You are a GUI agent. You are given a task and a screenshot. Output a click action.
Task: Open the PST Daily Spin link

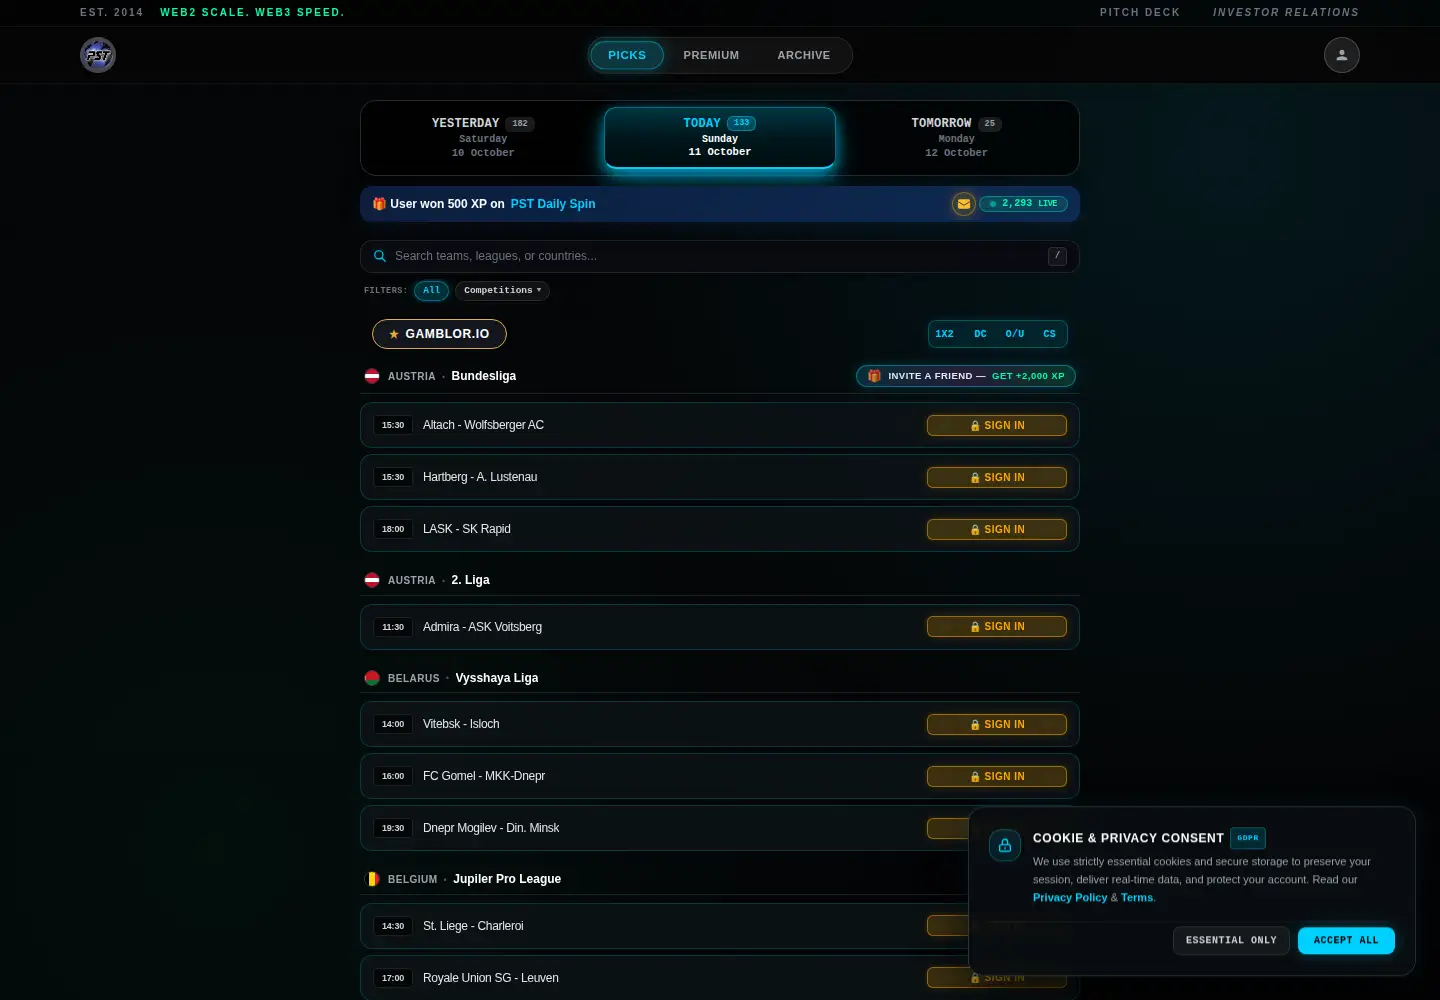pyautogui.click(x=553, y=204)
